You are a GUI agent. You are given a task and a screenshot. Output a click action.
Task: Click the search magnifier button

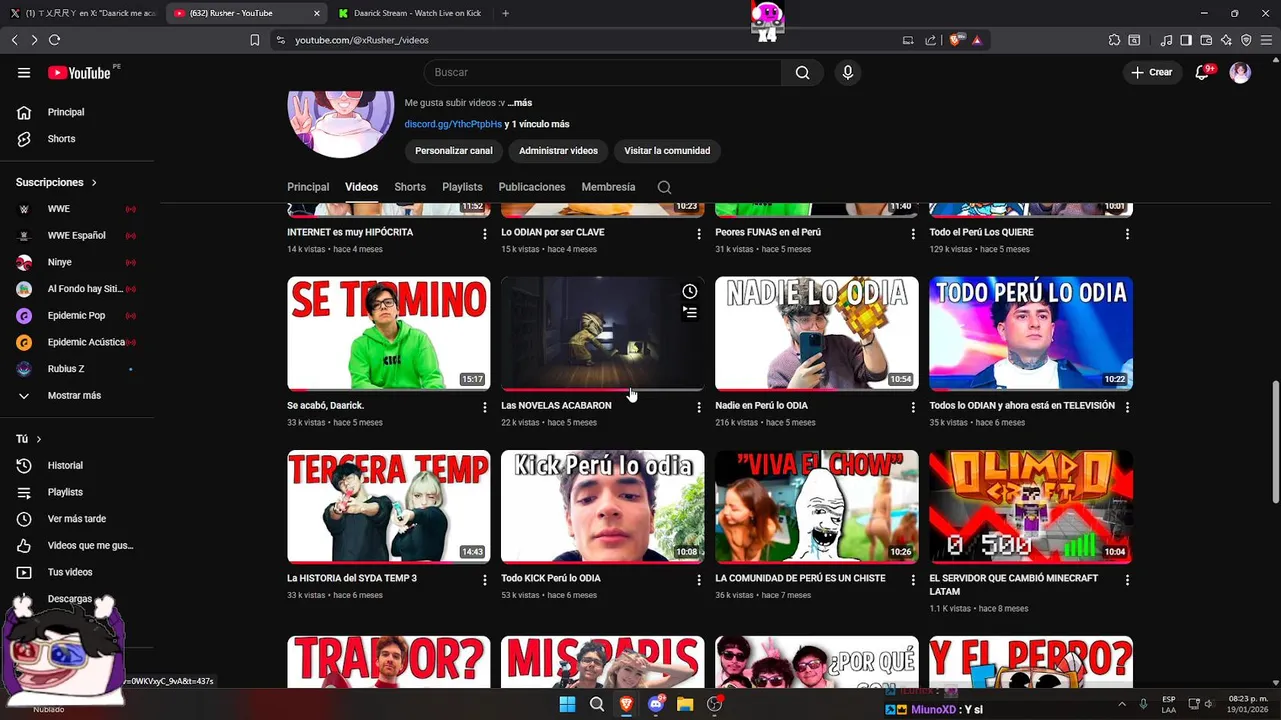tap(802, 72)
